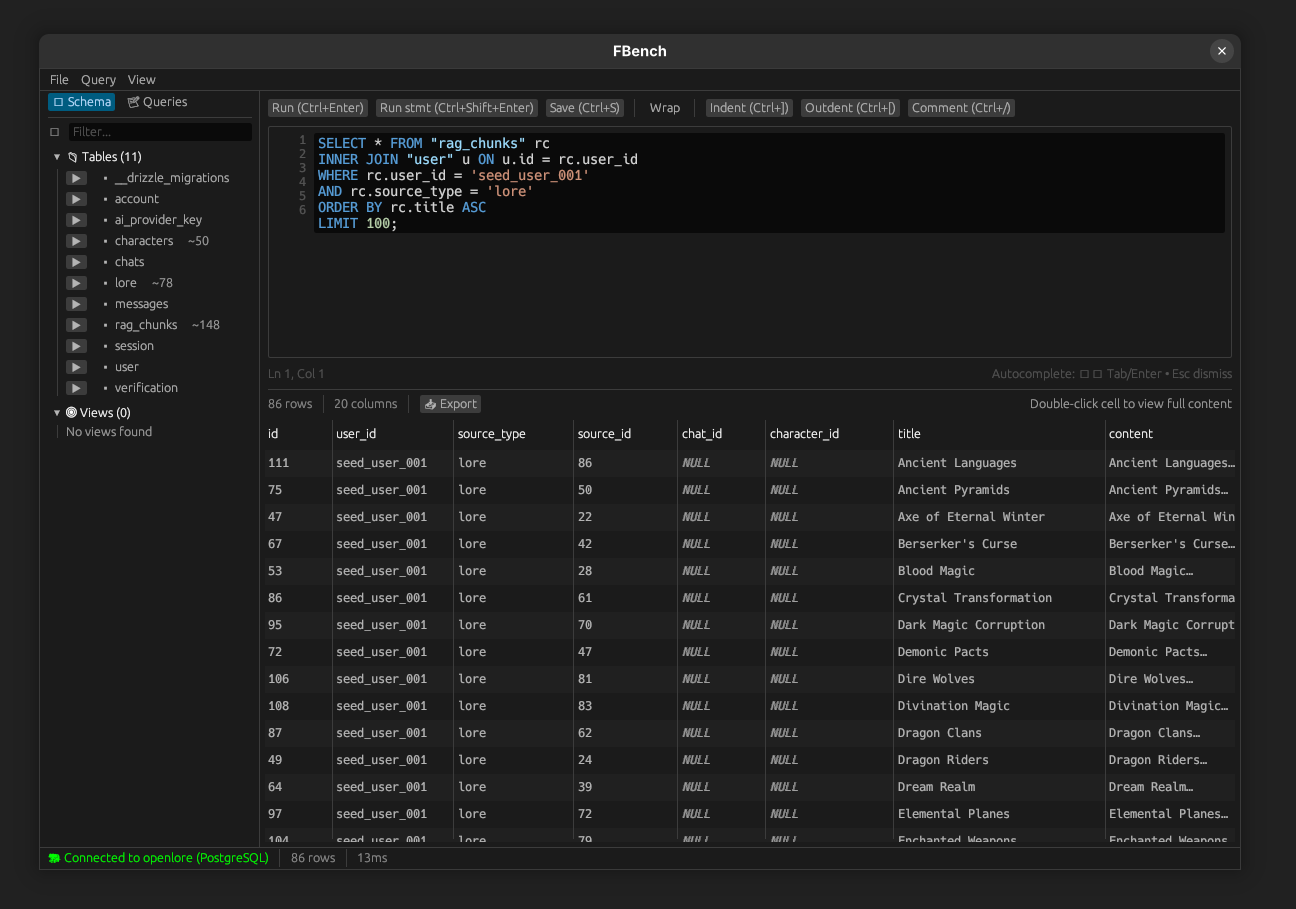The width and height of the screenshot is (1296, 909).
Task: Open the Query menu
Action: [x=98, y=79]
